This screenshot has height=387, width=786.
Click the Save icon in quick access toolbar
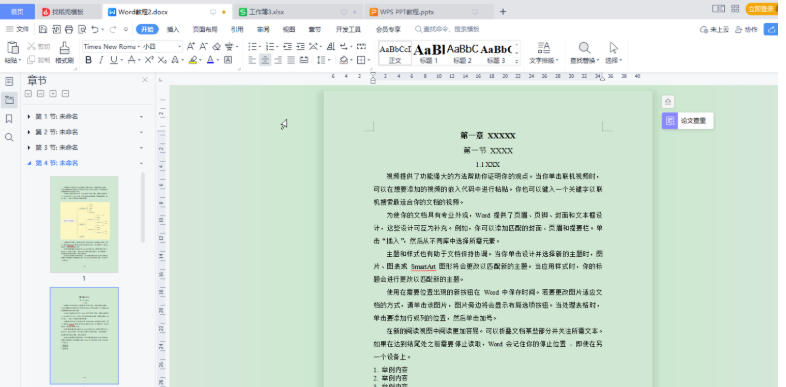43,29
